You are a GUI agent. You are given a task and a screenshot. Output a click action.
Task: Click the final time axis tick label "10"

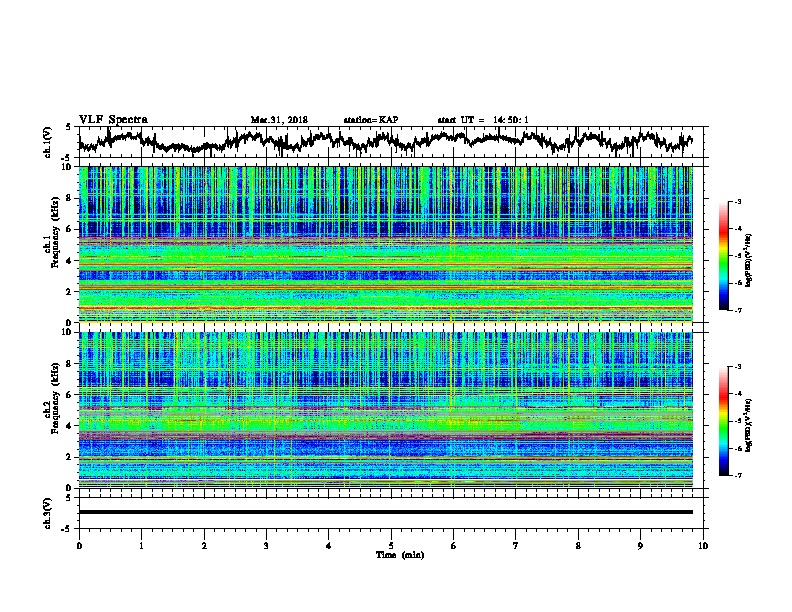click(703, 545)
